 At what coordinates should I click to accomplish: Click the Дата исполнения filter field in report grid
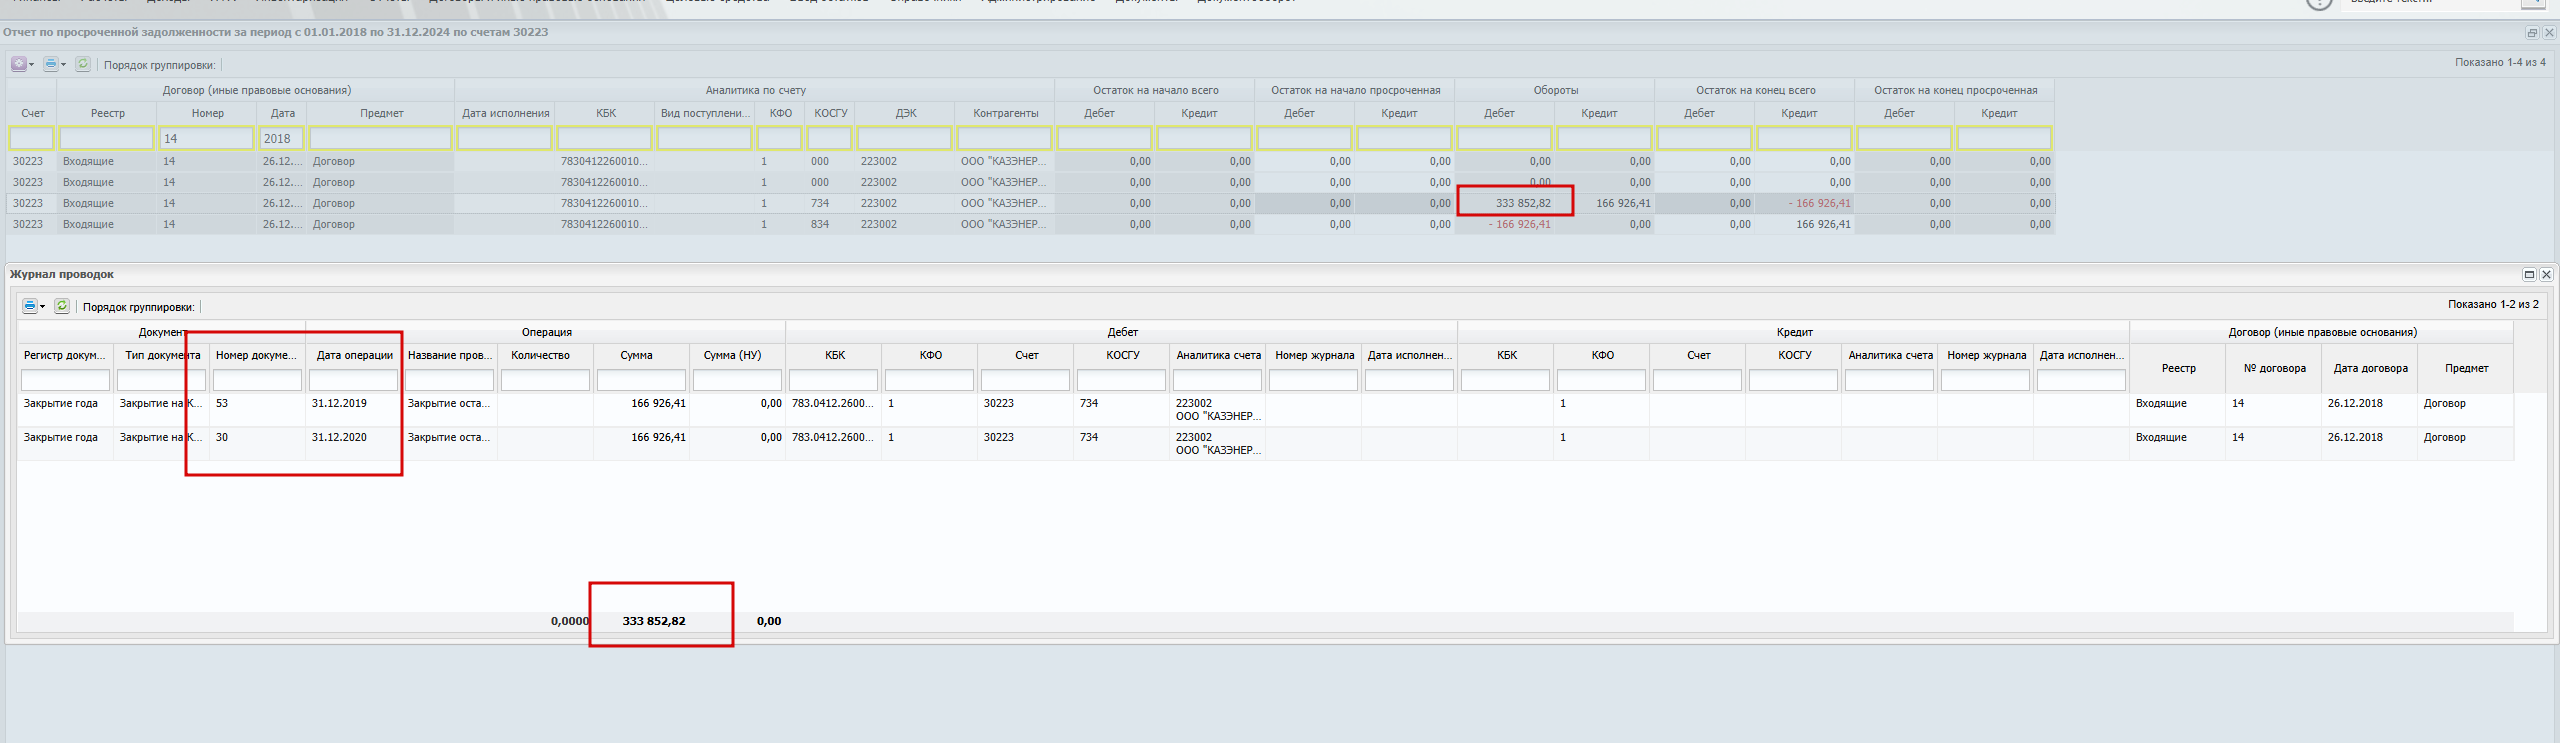pyautogui.click(x=504, y=138)
